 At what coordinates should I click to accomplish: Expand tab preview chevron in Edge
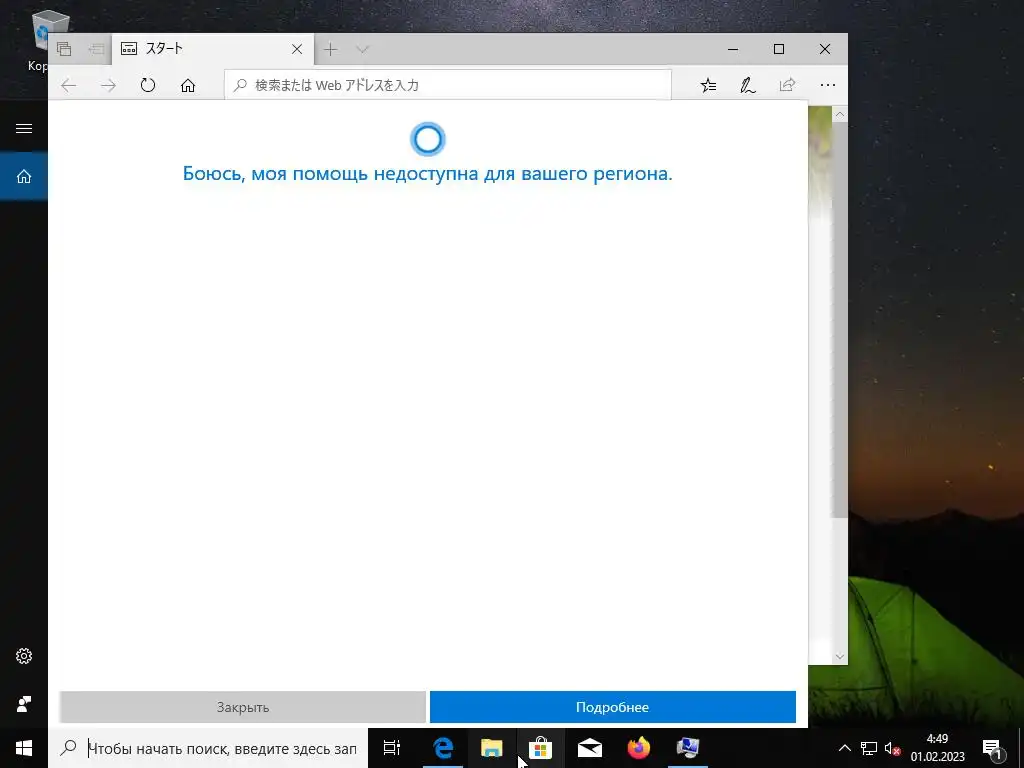(x=362, y=49)
